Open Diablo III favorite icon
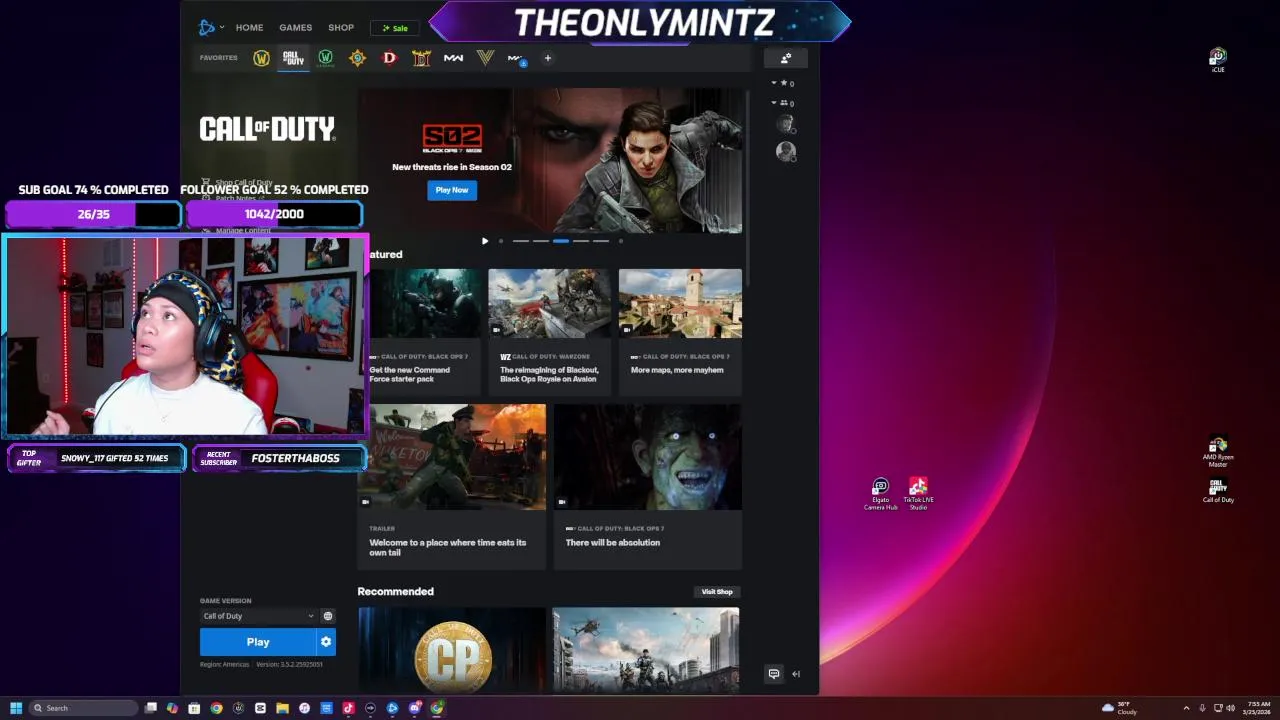Image resolution: width=1280 pixels, height=720 pixels. [x=421, y=58]
